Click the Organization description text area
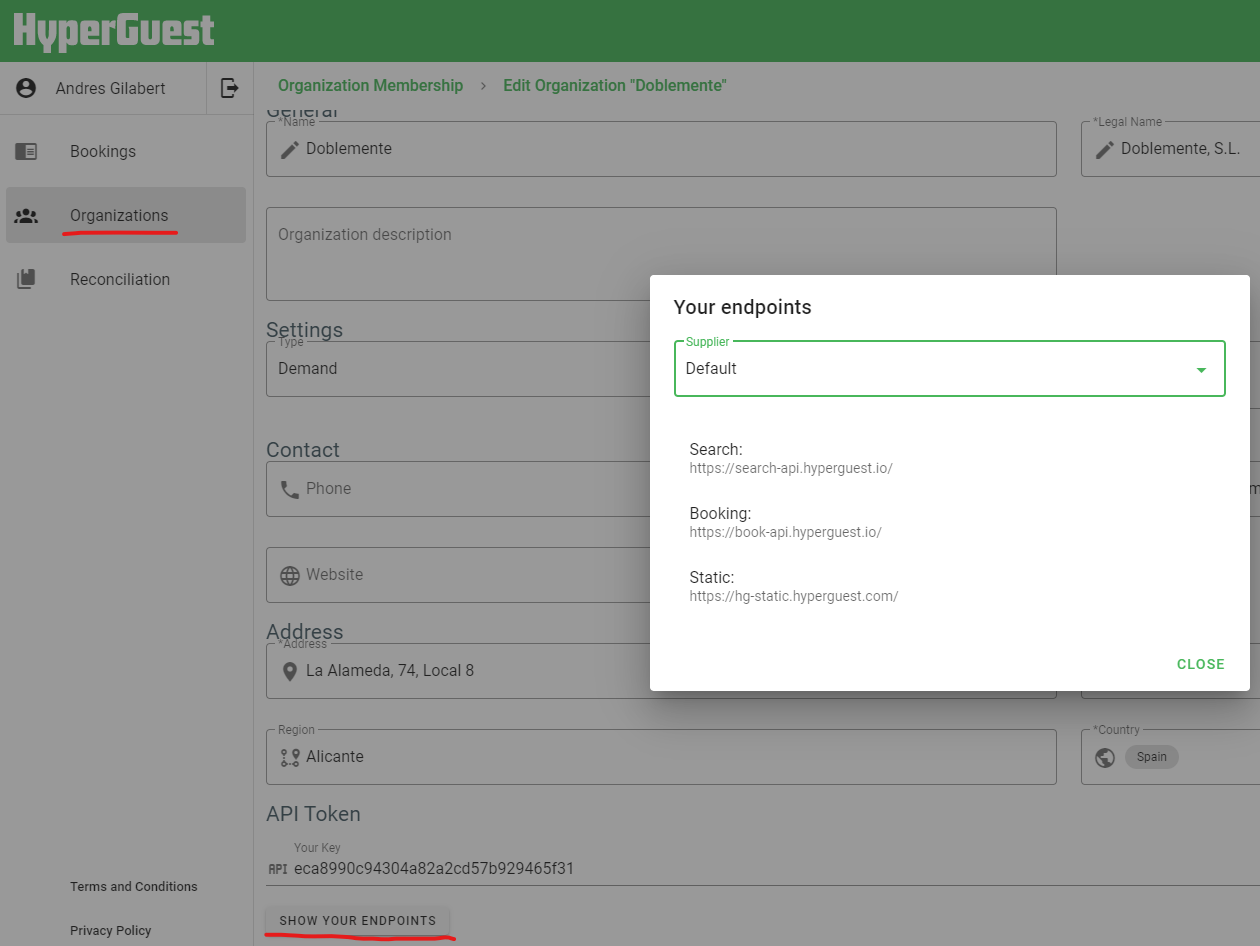This screenshot has height=946, width=1260. point(661,254)
